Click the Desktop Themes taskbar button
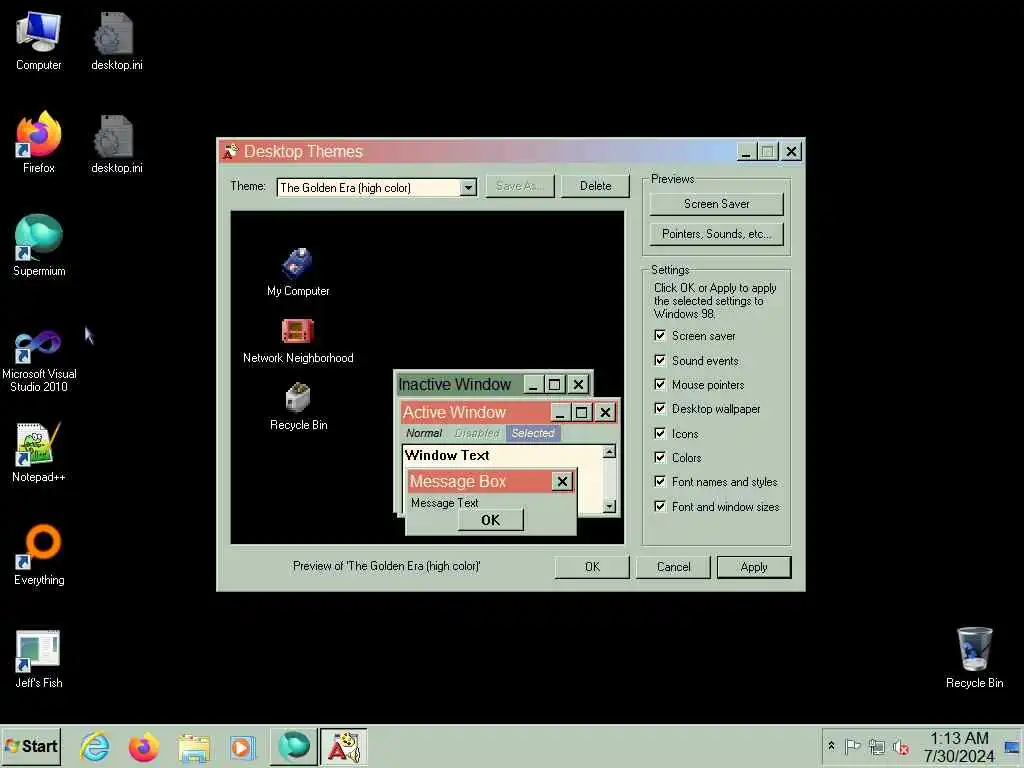The height and width of the screenshot is (768, 1024). coord(344,746)
